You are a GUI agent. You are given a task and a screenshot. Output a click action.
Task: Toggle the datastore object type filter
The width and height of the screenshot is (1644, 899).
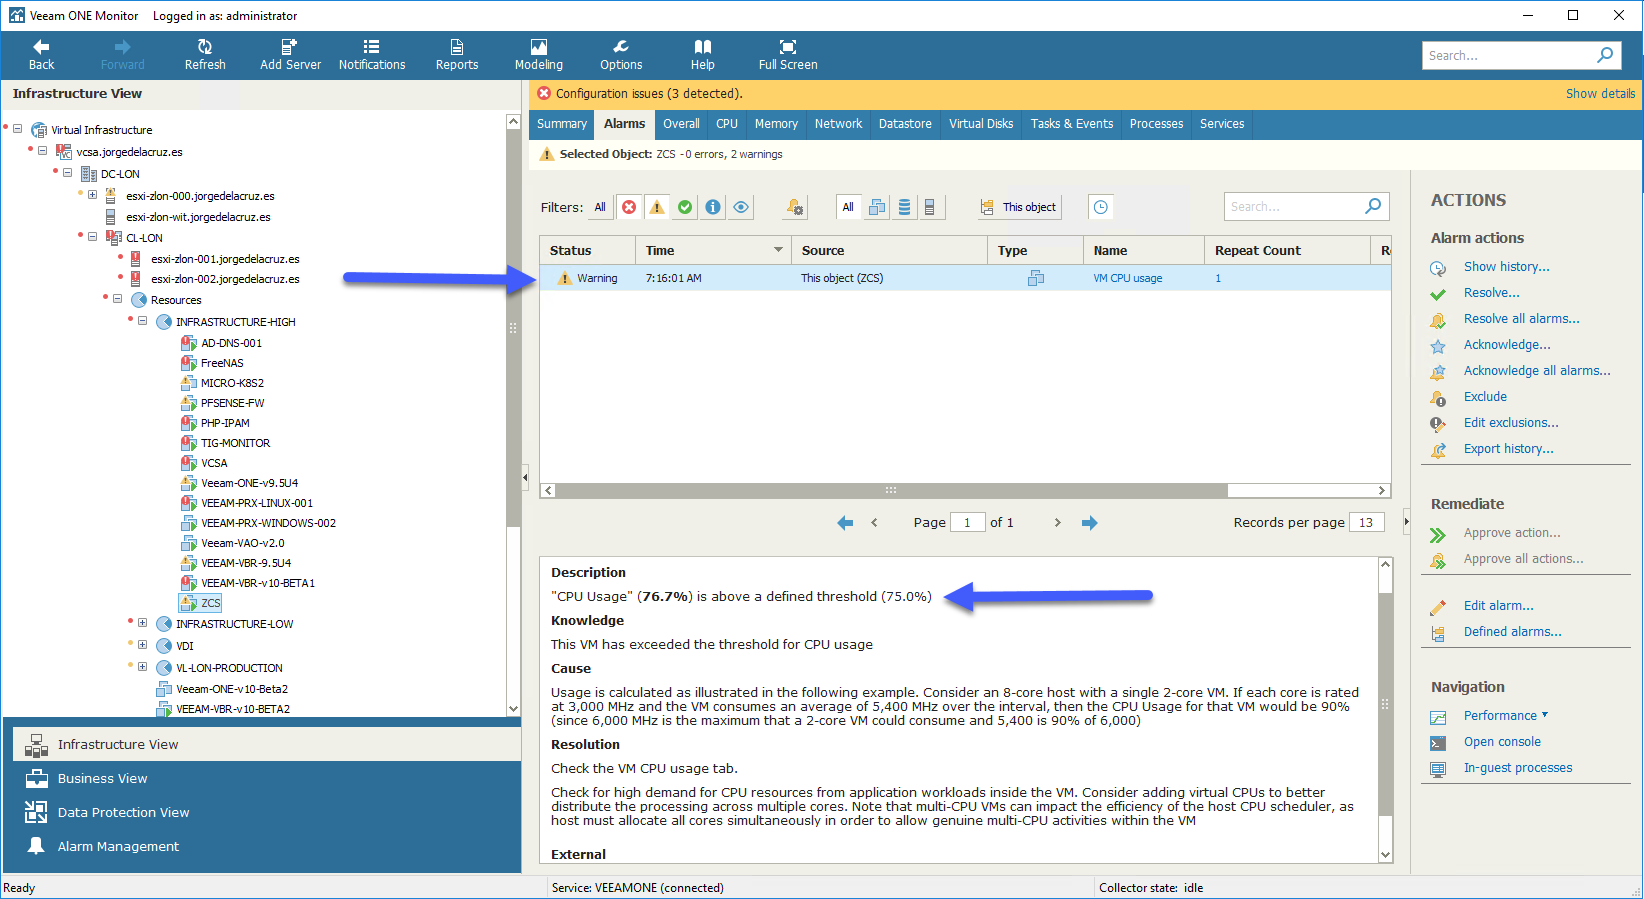(904, 207)
